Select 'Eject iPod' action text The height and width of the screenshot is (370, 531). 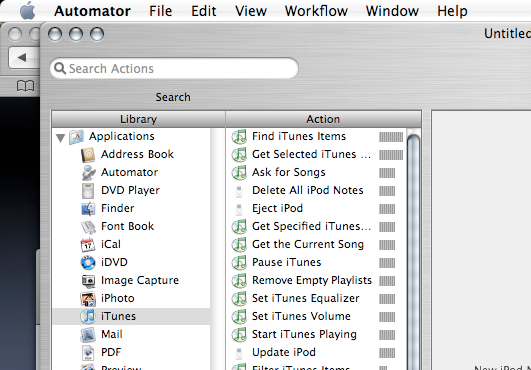pyautogui.click(x=278, y=209)
